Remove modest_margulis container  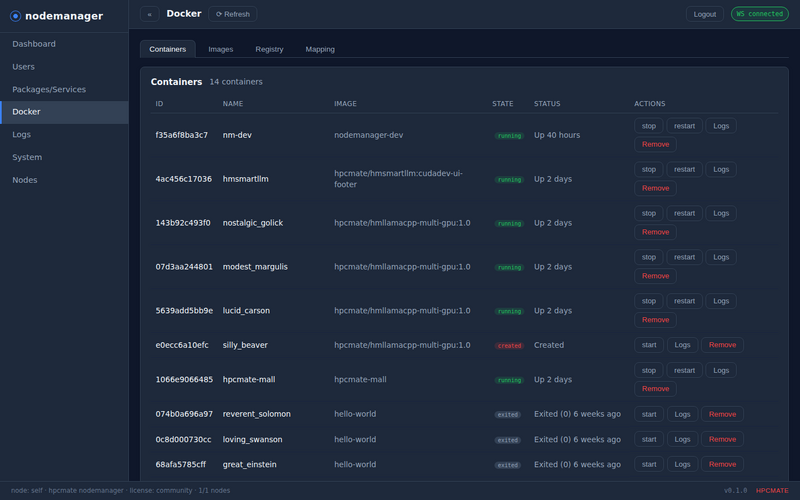coord(656,276)
